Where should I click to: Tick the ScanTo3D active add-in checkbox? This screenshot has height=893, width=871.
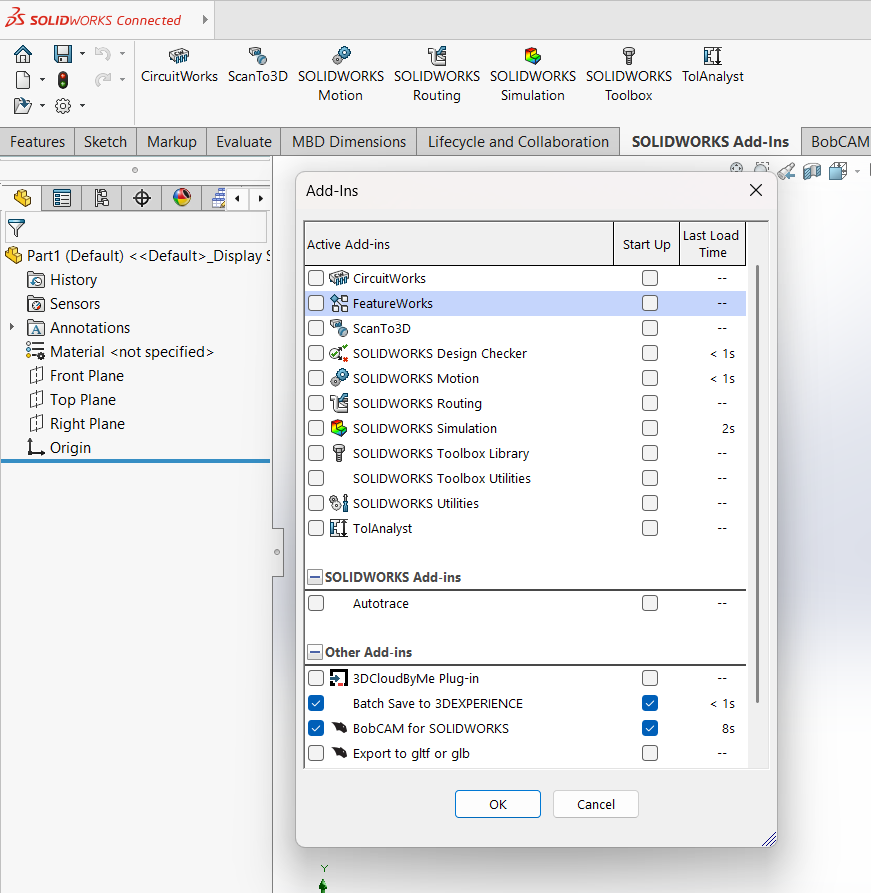pos(316,328)
